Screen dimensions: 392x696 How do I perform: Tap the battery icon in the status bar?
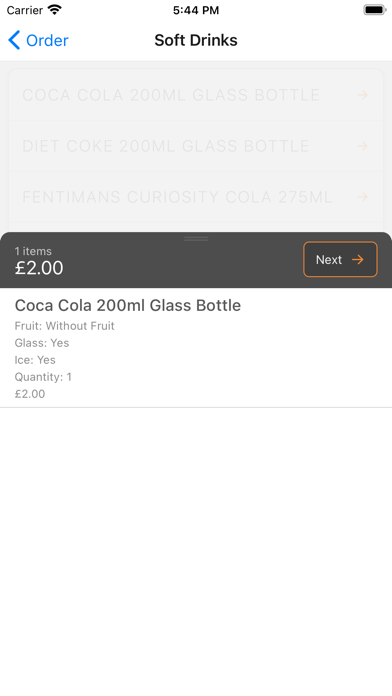[x=375, y=10]
